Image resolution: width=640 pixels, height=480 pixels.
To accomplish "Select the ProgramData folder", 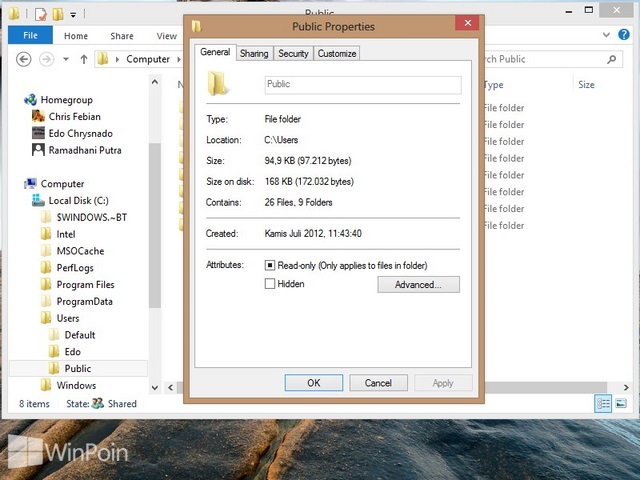I will 84,301.
